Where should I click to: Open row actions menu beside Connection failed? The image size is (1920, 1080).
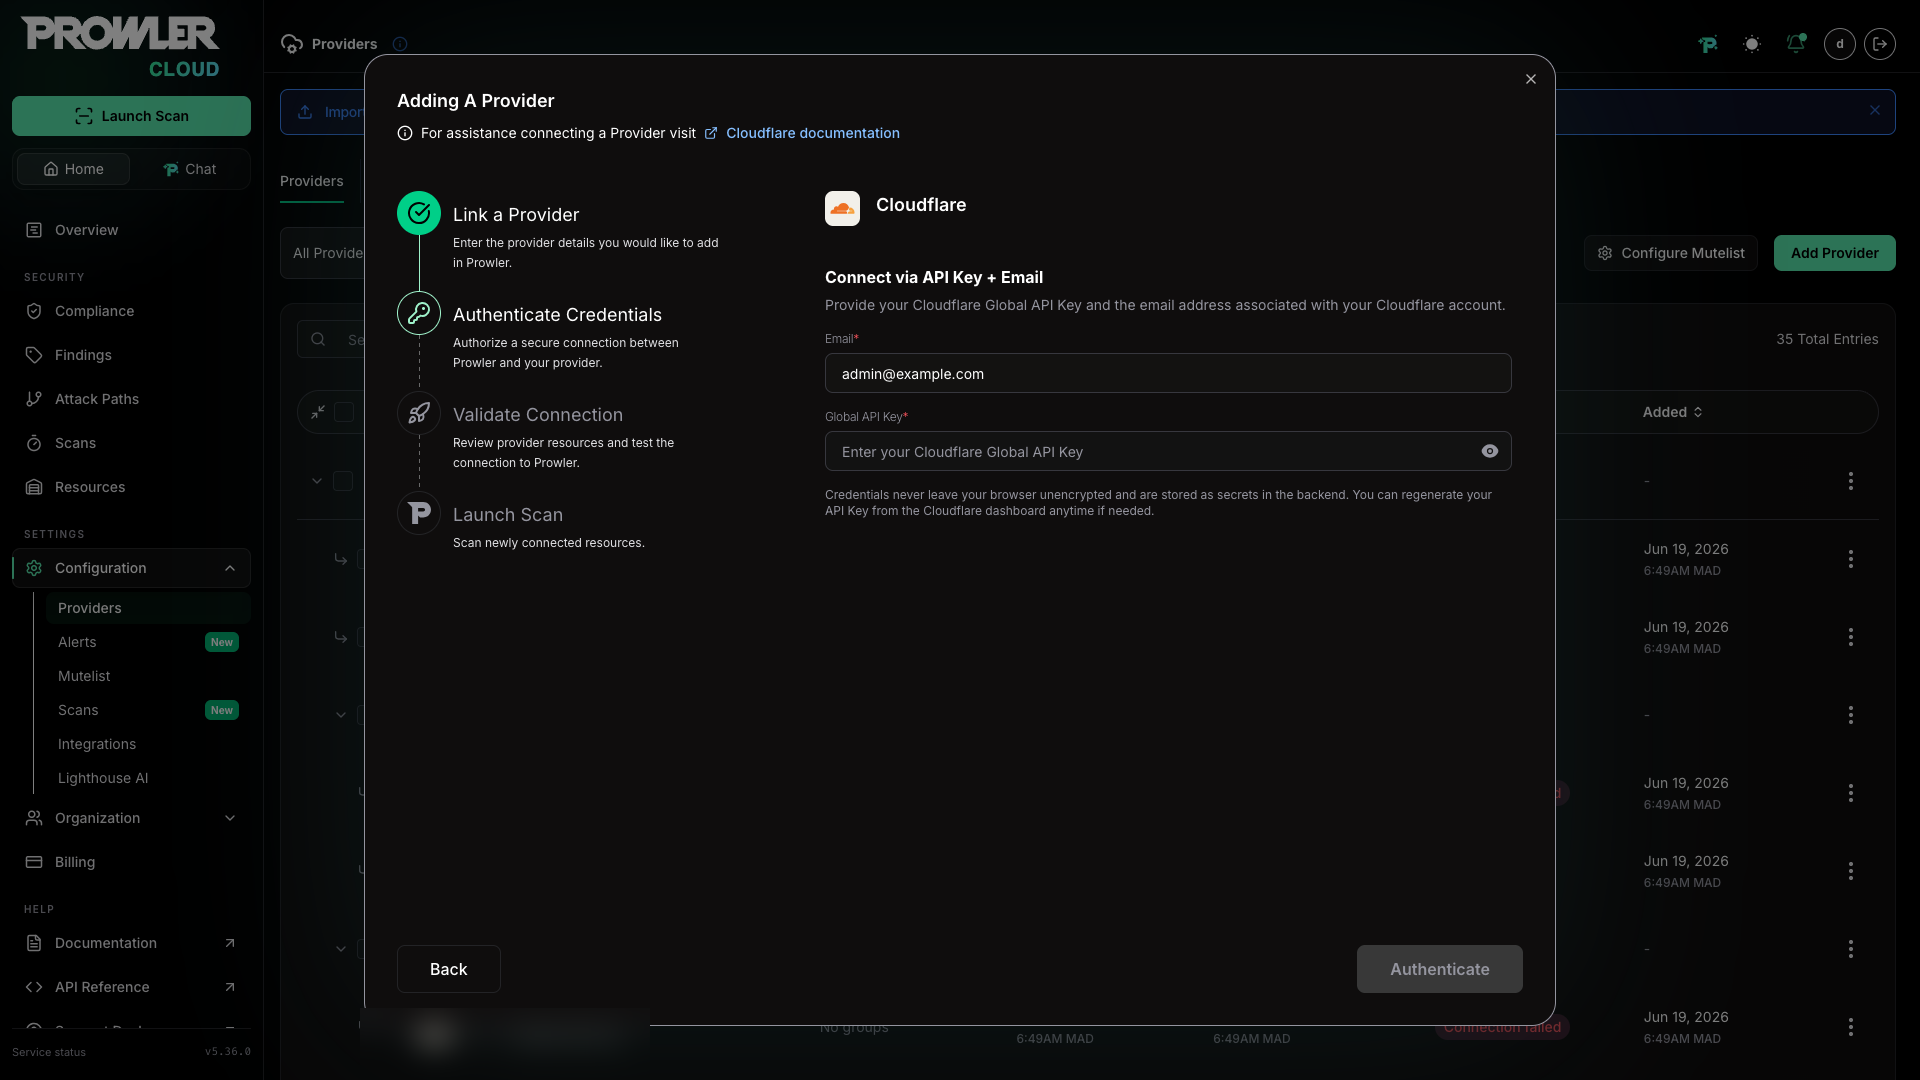coord(1851,1027)
